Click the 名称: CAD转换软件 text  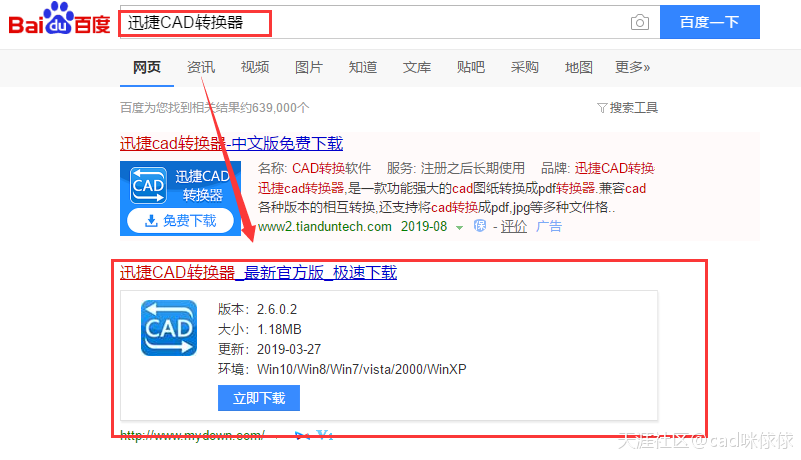(x=314, y=168)
